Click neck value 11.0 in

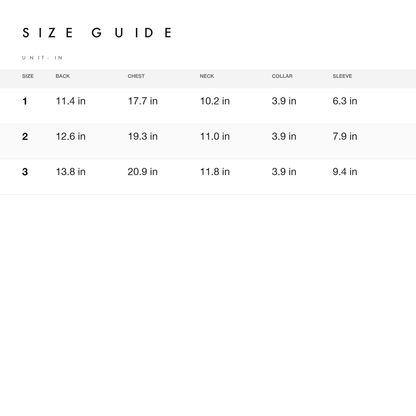pyautogui.click(x=215, y=136)
